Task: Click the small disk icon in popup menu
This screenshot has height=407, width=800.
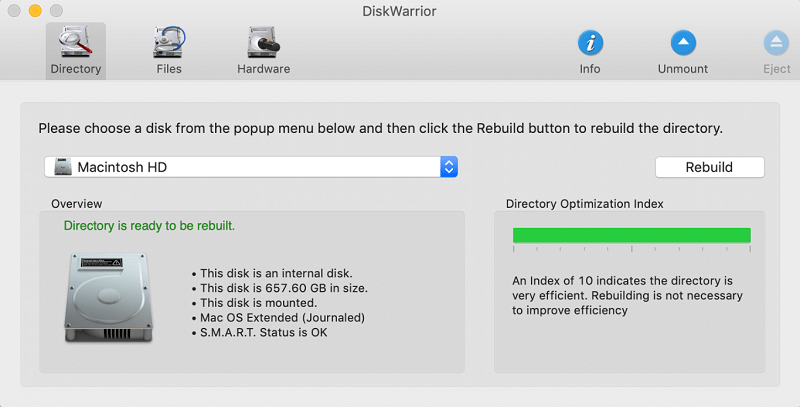Action: [x=61, y=167]
